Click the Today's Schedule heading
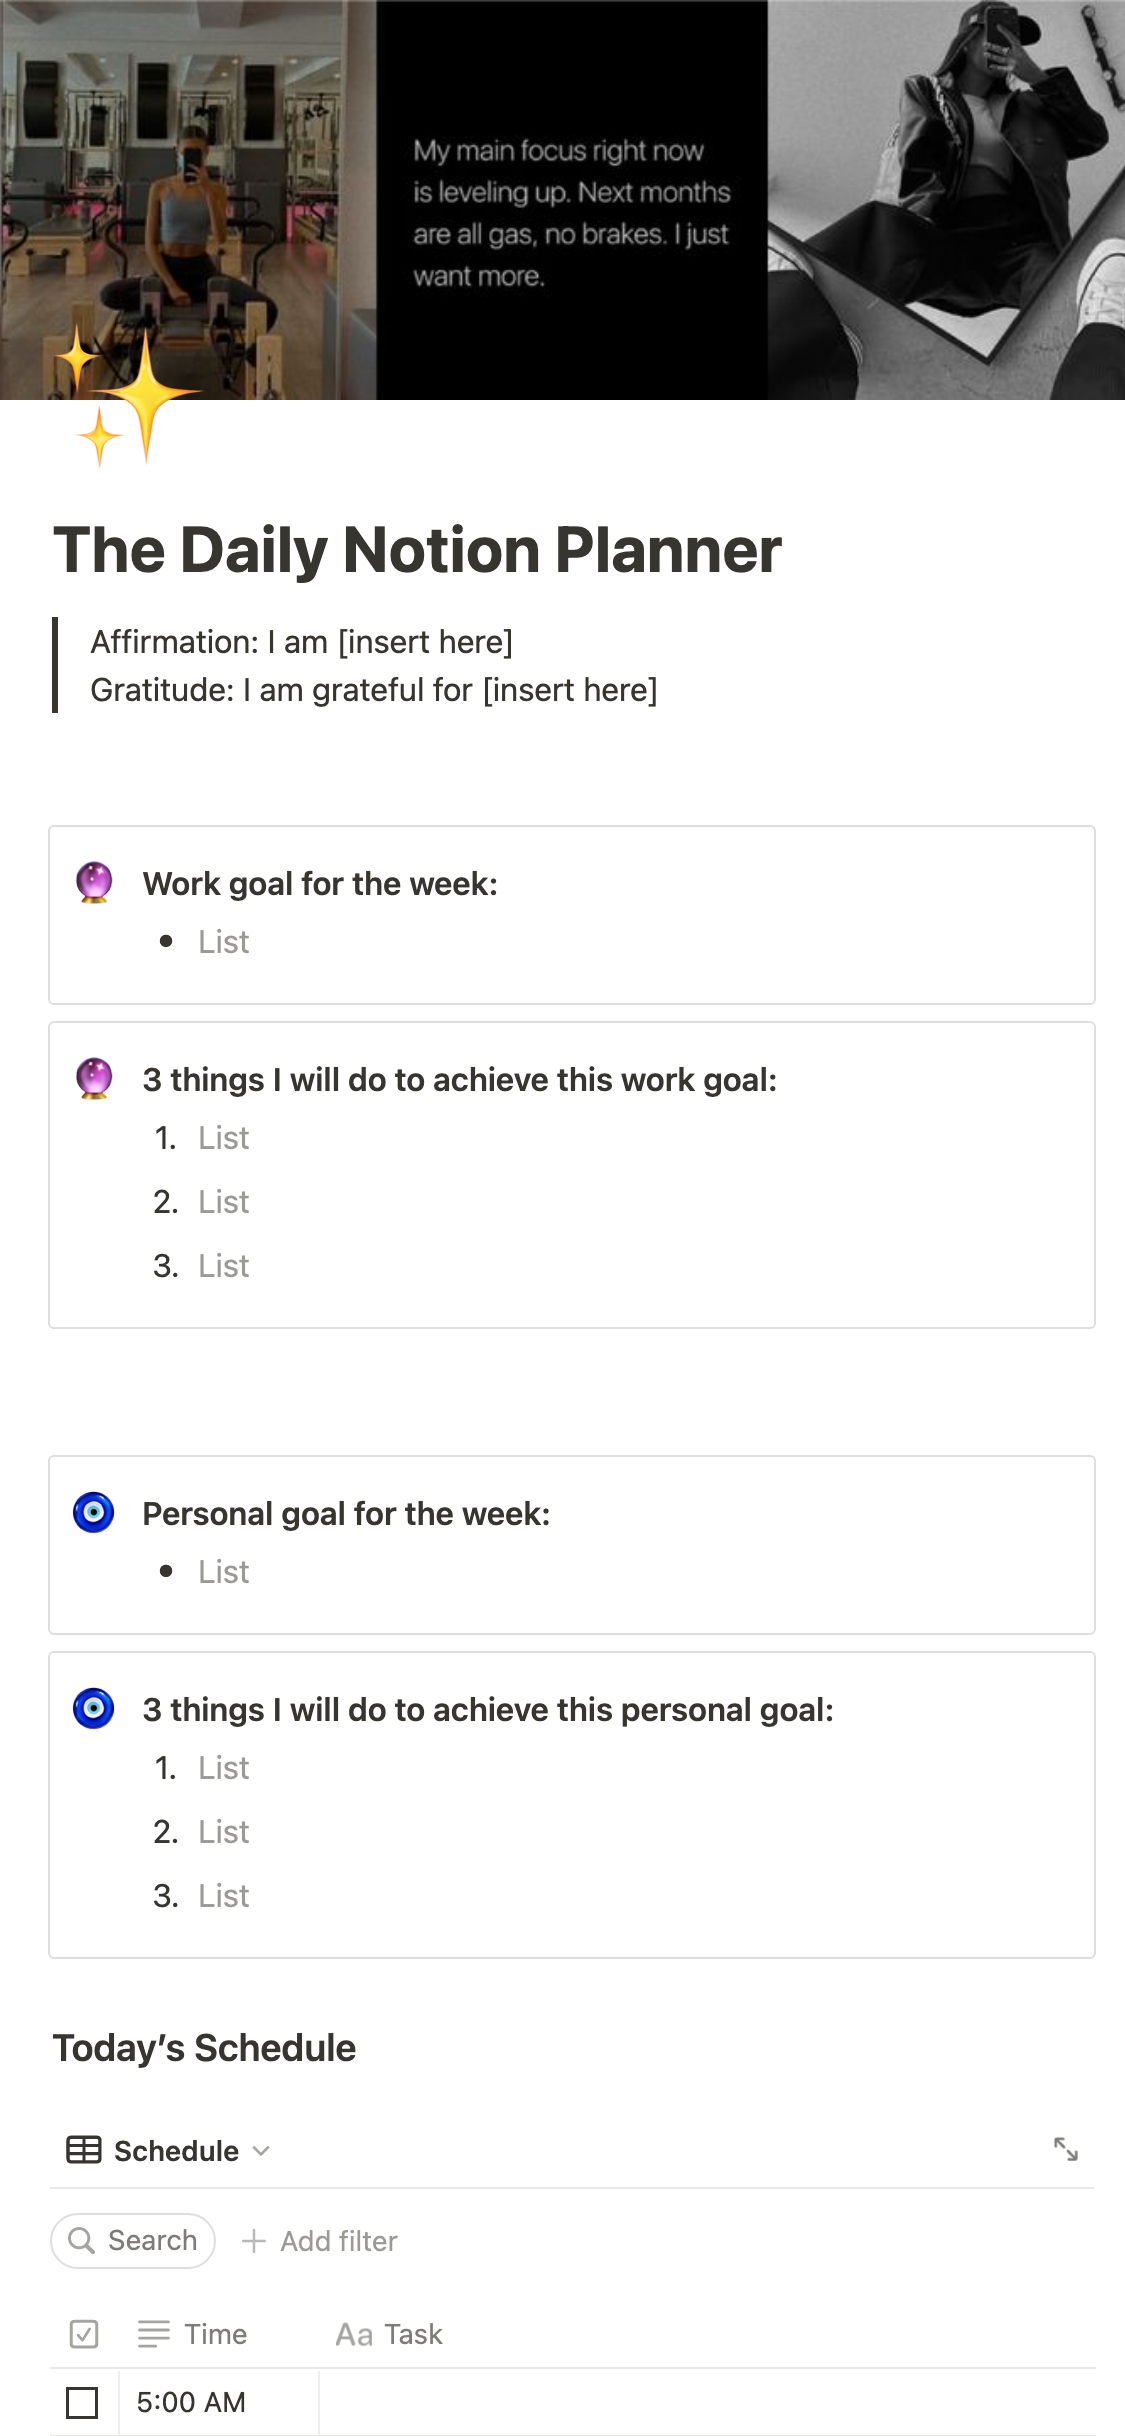1125x2436 pixels. coord(204,2048)
